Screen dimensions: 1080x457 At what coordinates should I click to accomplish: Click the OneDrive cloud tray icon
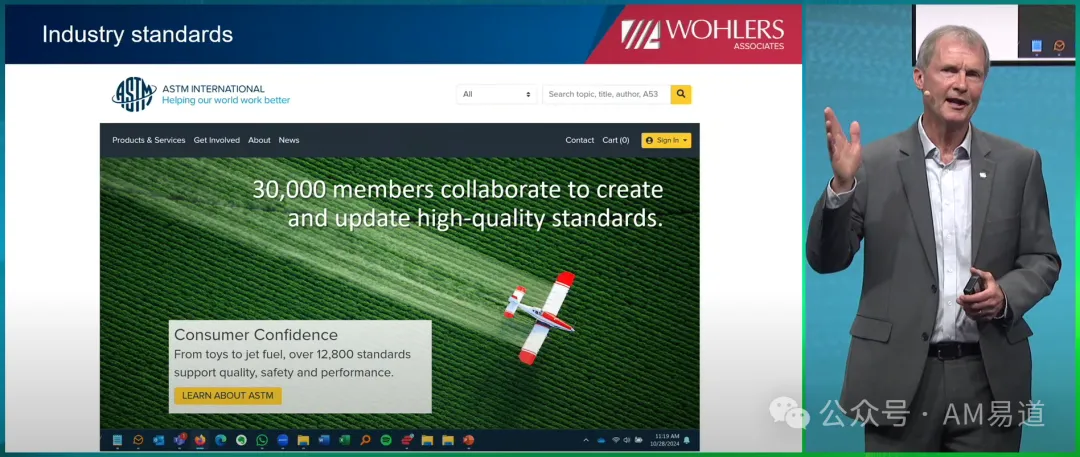(x=601, y=440)
